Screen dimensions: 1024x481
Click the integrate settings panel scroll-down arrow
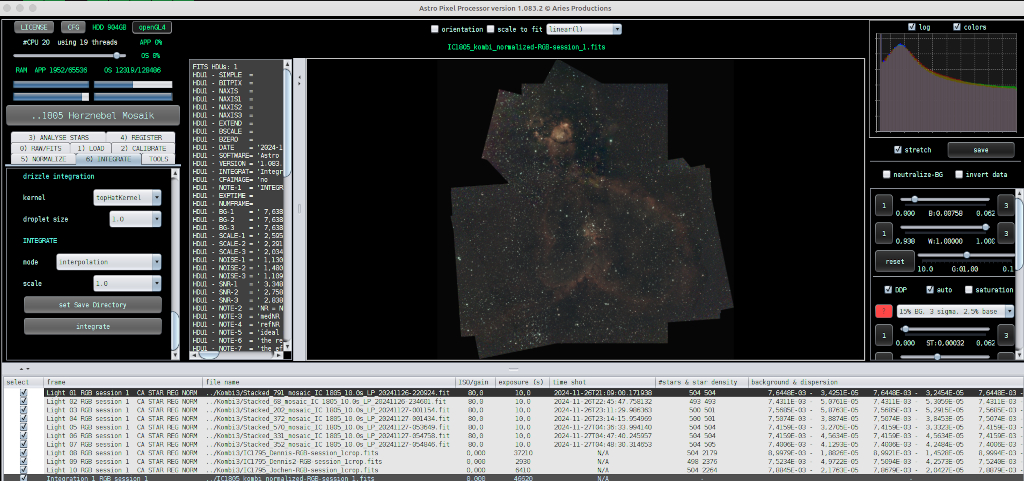[174, 354]
